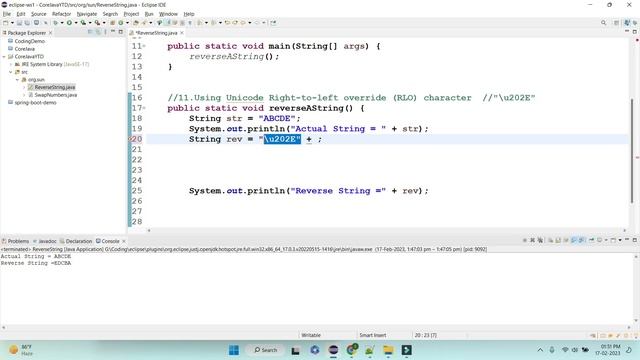Switch to the Declaration tab
This screenshot has height=360, width=640.
(x=76, y=241)
